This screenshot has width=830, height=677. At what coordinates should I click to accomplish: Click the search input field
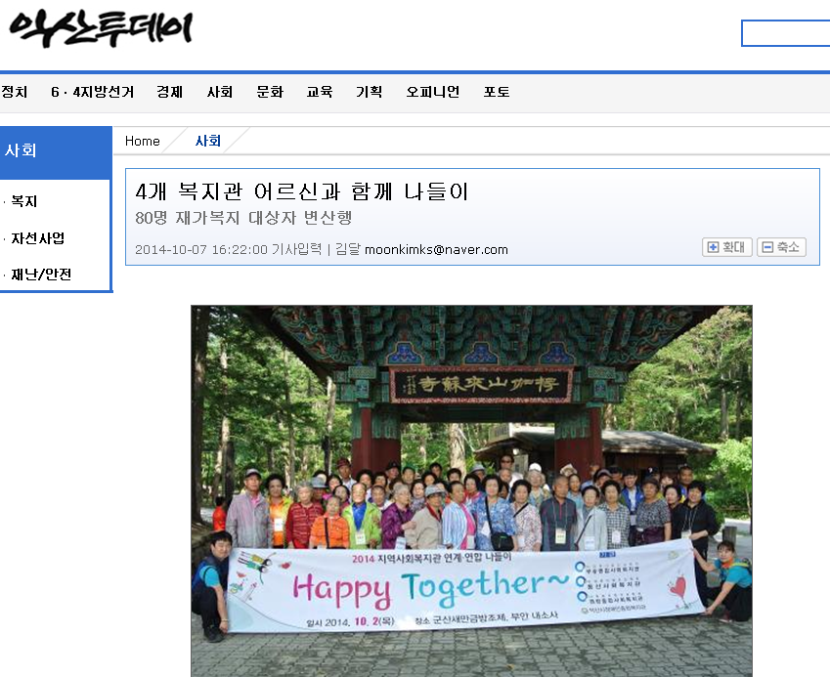(x=786, y=33)
